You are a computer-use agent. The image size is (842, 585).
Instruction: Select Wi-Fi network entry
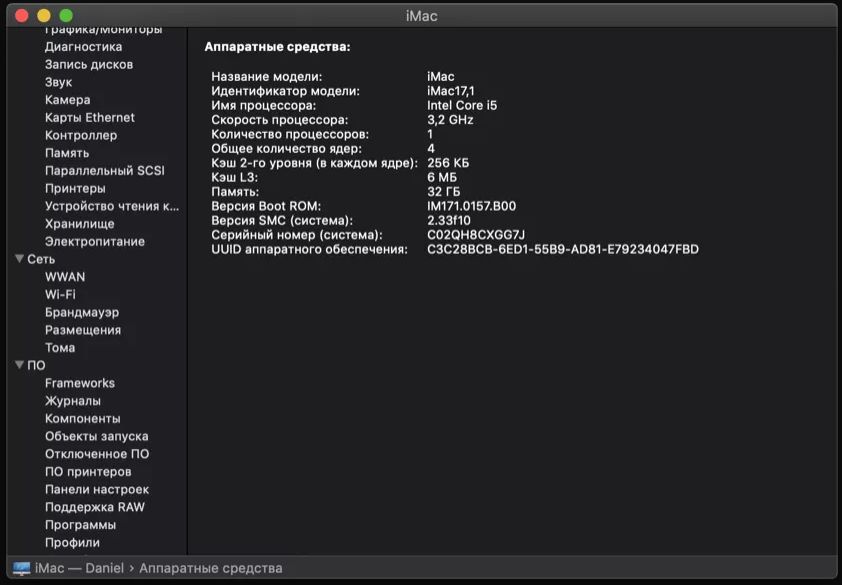(x=60, y=295)
